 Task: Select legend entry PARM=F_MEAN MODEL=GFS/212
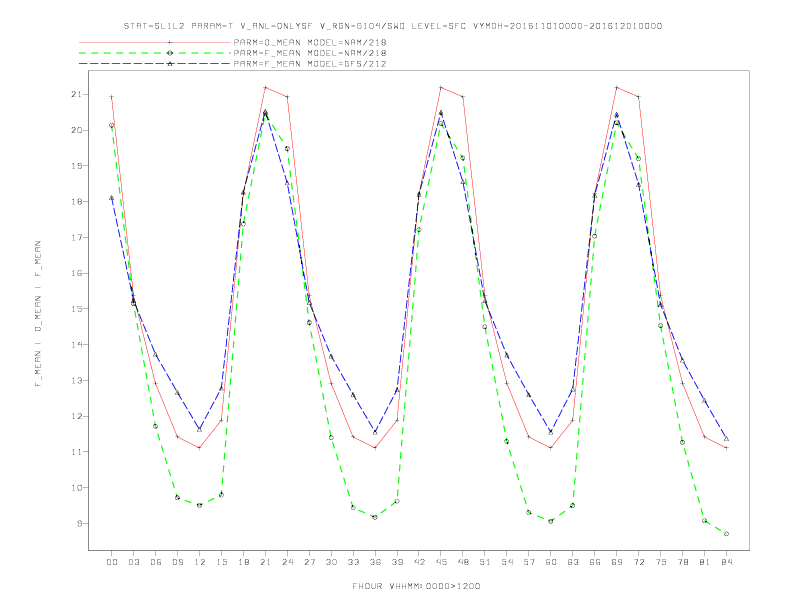coord(310,64)
